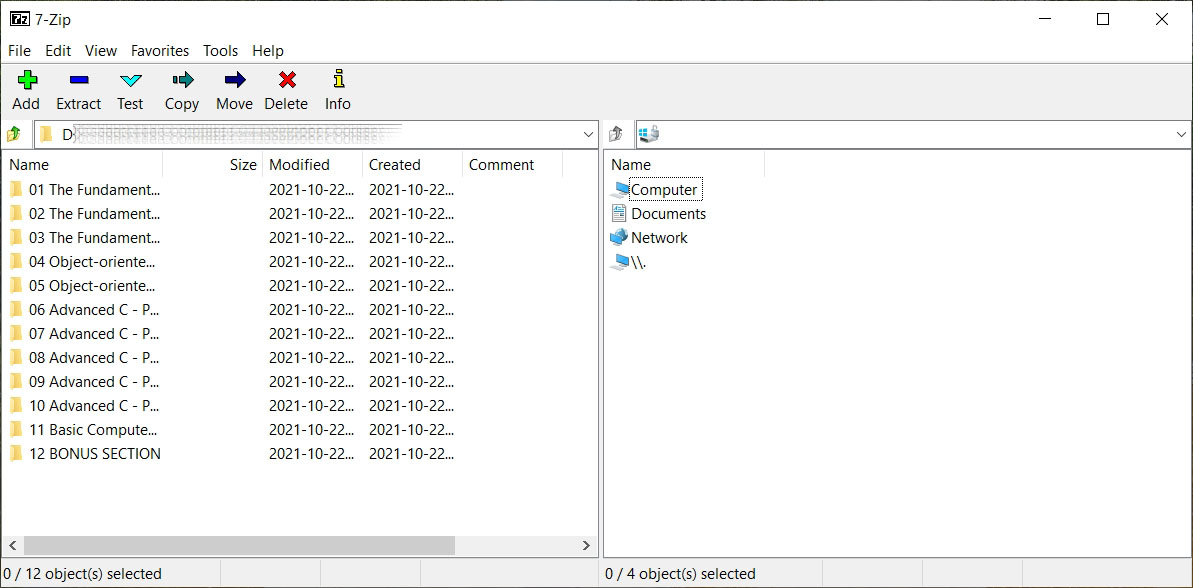Viewport: 1193px width, 588px height.
Task: Click the right panel up-folder icon
Action: pyautogui.click(x=617, y=134)
